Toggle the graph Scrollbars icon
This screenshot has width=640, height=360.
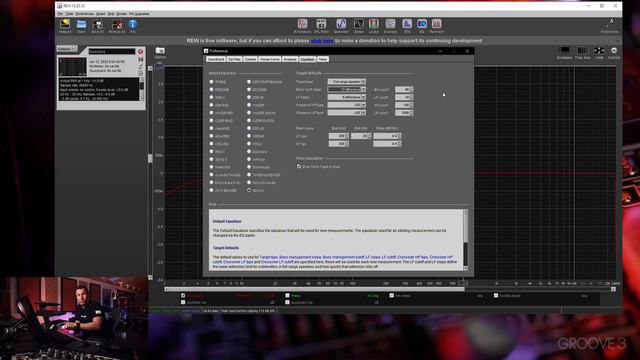click(564, 51)
